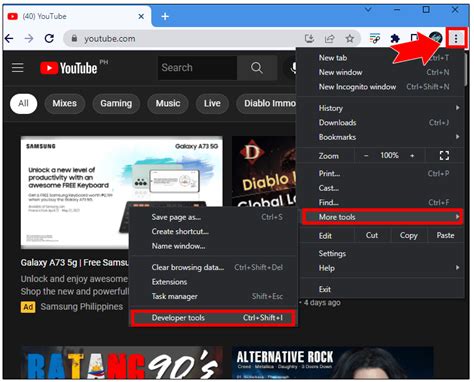Click Paste in the Edit row
The image size is (474, 382).
click(x=445, y=235)
